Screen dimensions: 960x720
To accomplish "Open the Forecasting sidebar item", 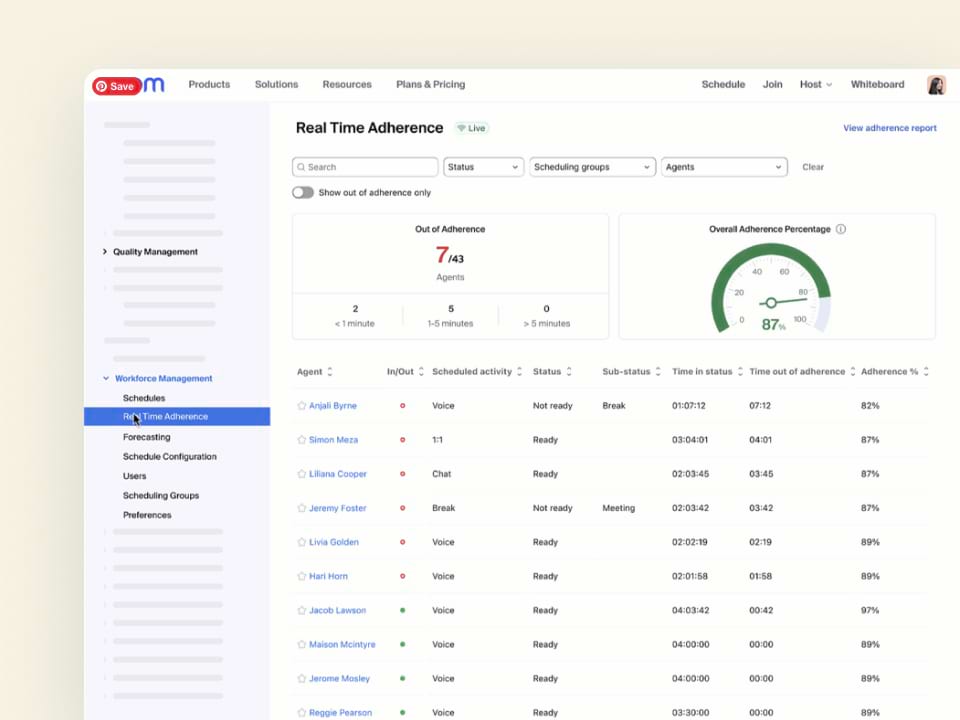I will pyautogui.click(x=147, y=437).
